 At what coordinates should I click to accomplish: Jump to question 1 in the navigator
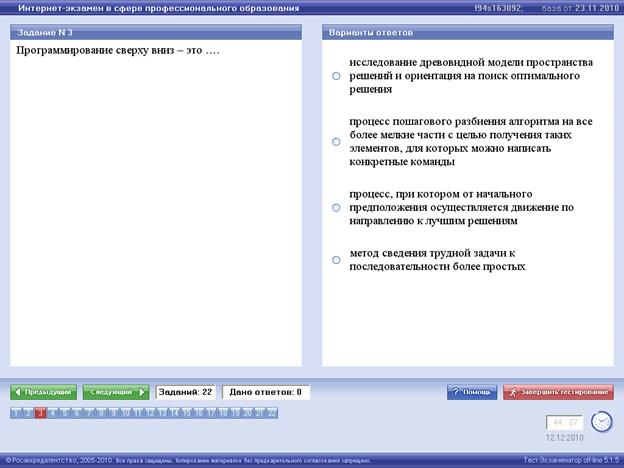(x=15, y=412)
